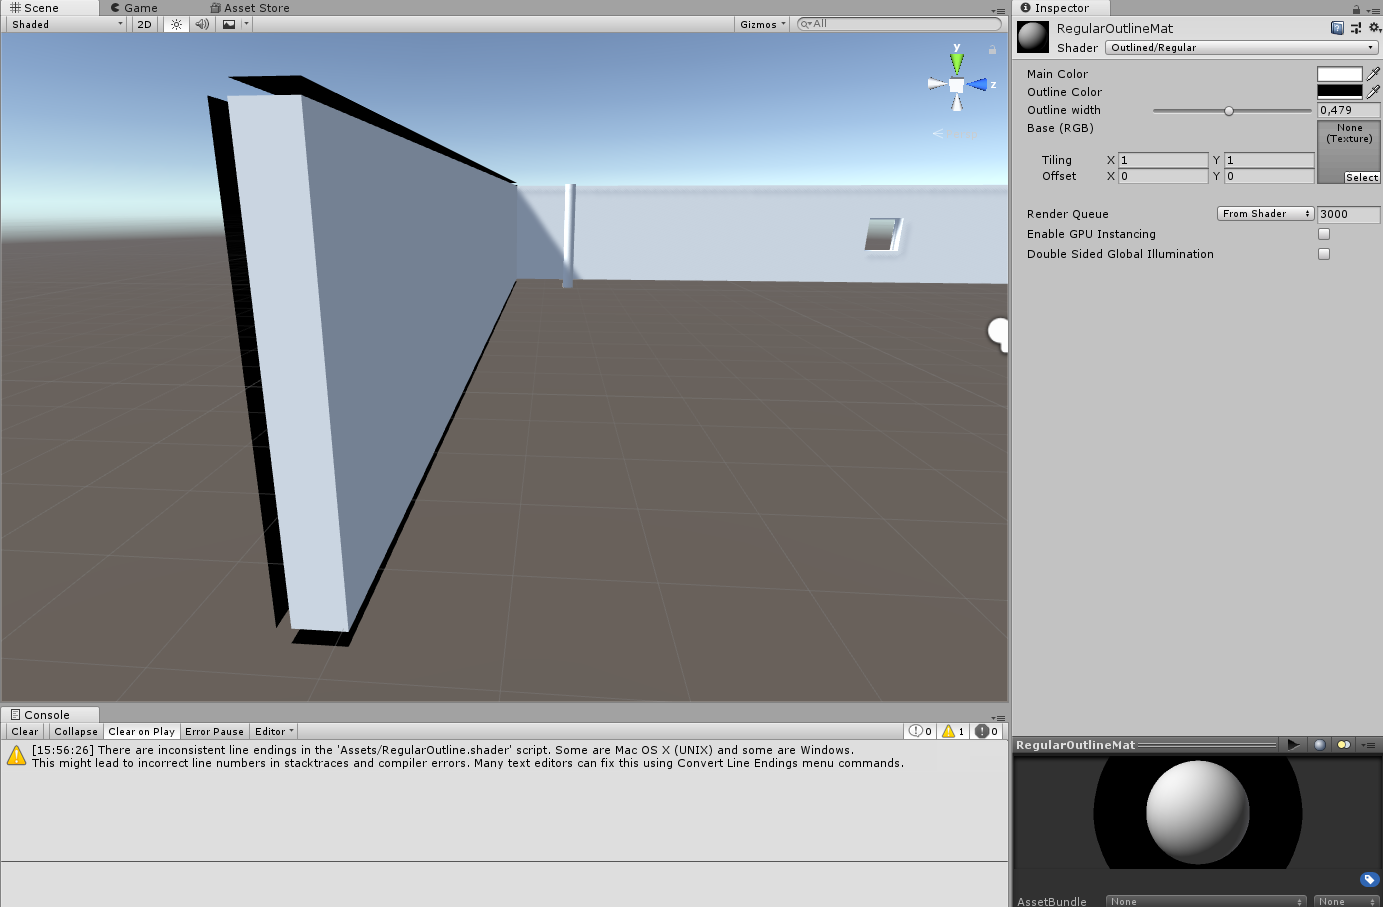Screen dimensions: 1383x907
Task: Enable Double Sided Global Illumination checkbox
Action: (x=1324, y=254)
